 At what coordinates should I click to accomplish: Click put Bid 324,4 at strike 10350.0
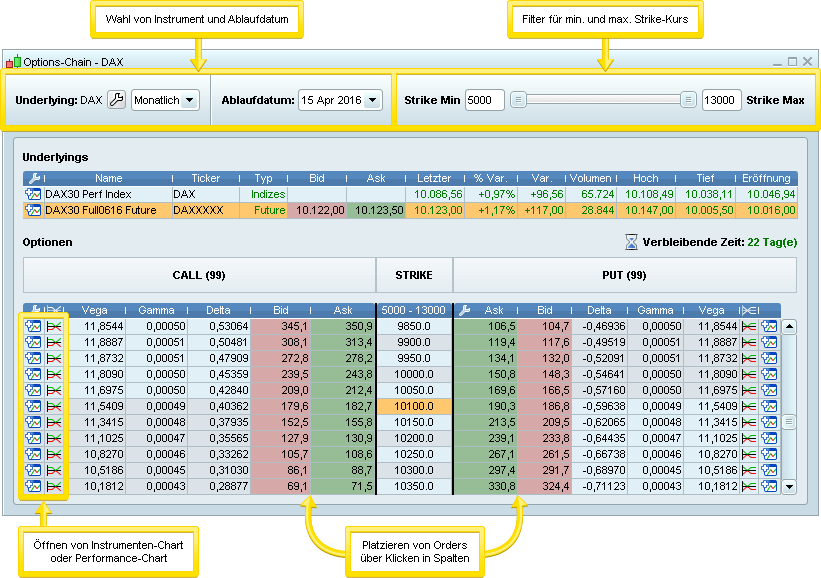(544, 486)
